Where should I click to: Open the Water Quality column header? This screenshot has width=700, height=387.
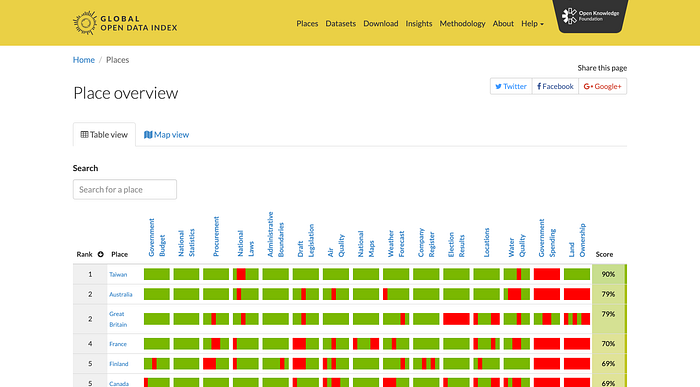tap(517, 246)
